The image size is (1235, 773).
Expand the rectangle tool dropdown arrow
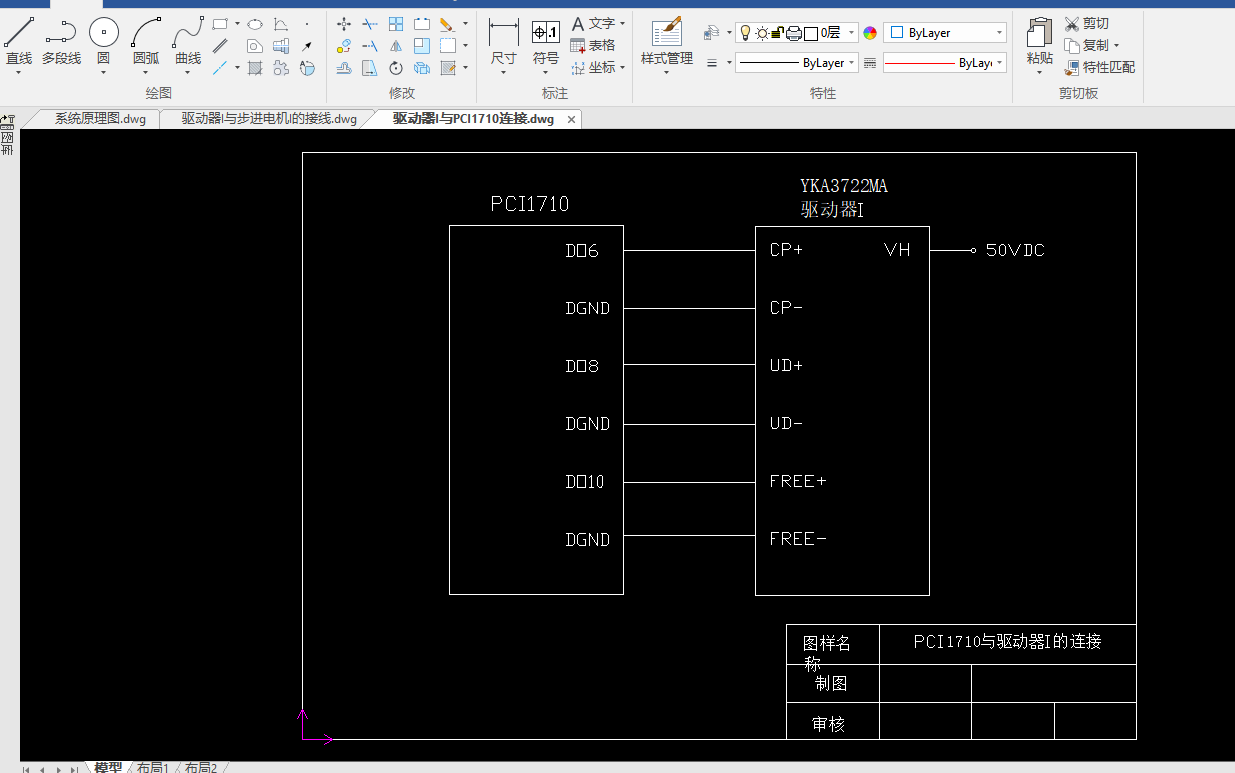[237, 23]
